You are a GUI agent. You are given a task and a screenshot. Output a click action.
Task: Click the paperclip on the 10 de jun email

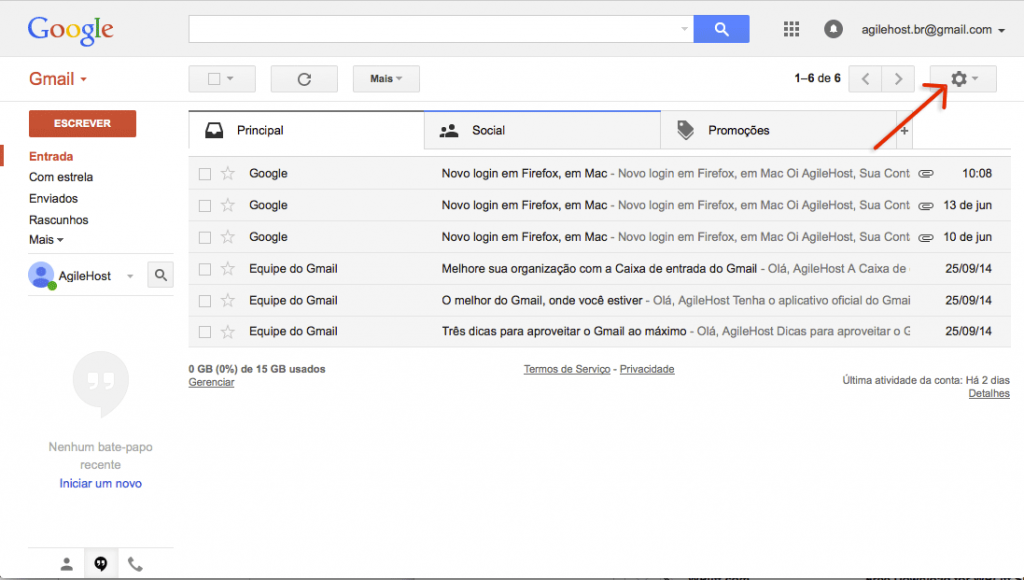point(925,237)
